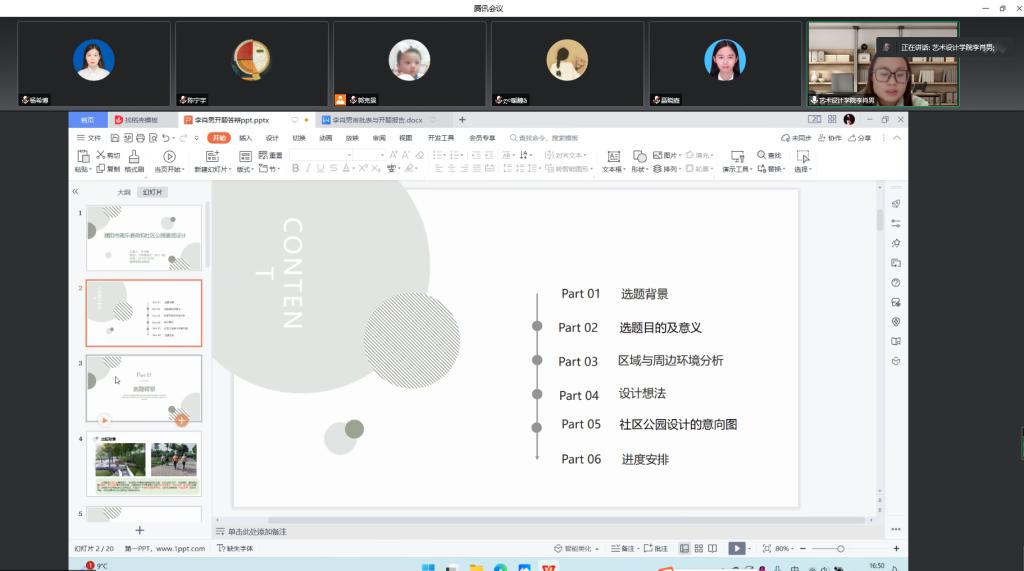The image size is (1024, 571).
Task: Collapse the slide panel with double-chevron icon
Action: point(75,191)
